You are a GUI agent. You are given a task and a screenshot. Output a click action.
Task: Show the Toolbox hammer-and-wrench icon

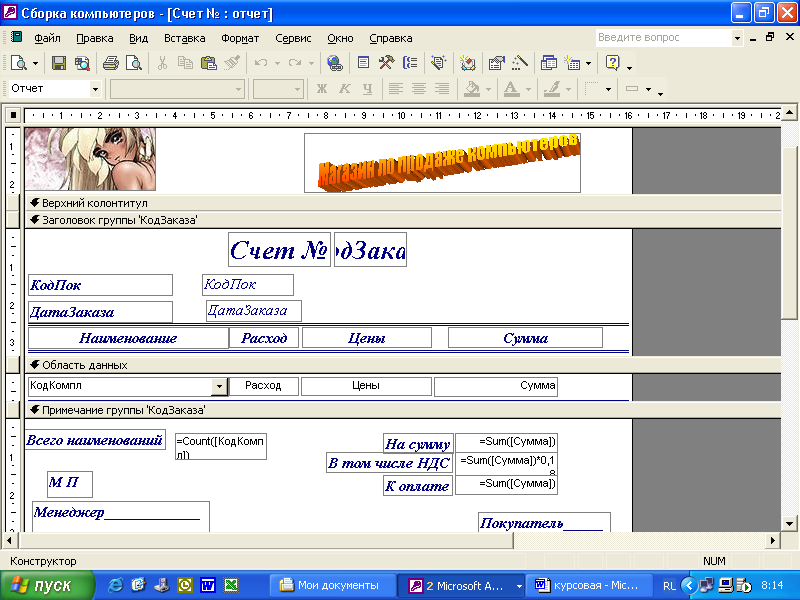[386, 63]
